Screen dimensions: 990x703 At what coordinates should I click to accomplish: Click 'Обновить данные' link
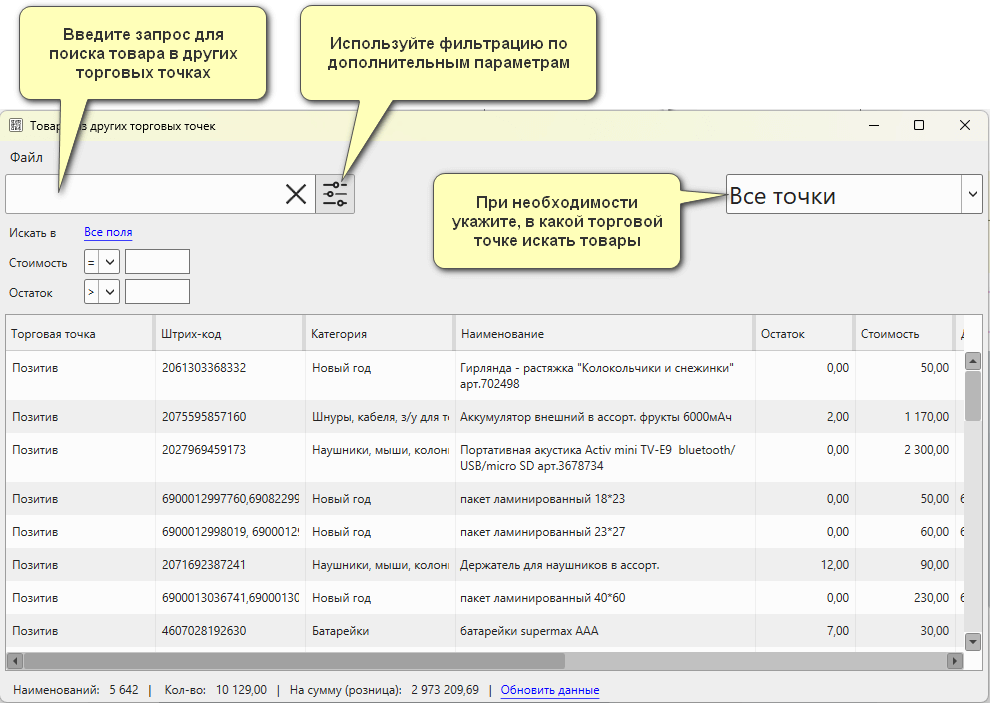549,690
